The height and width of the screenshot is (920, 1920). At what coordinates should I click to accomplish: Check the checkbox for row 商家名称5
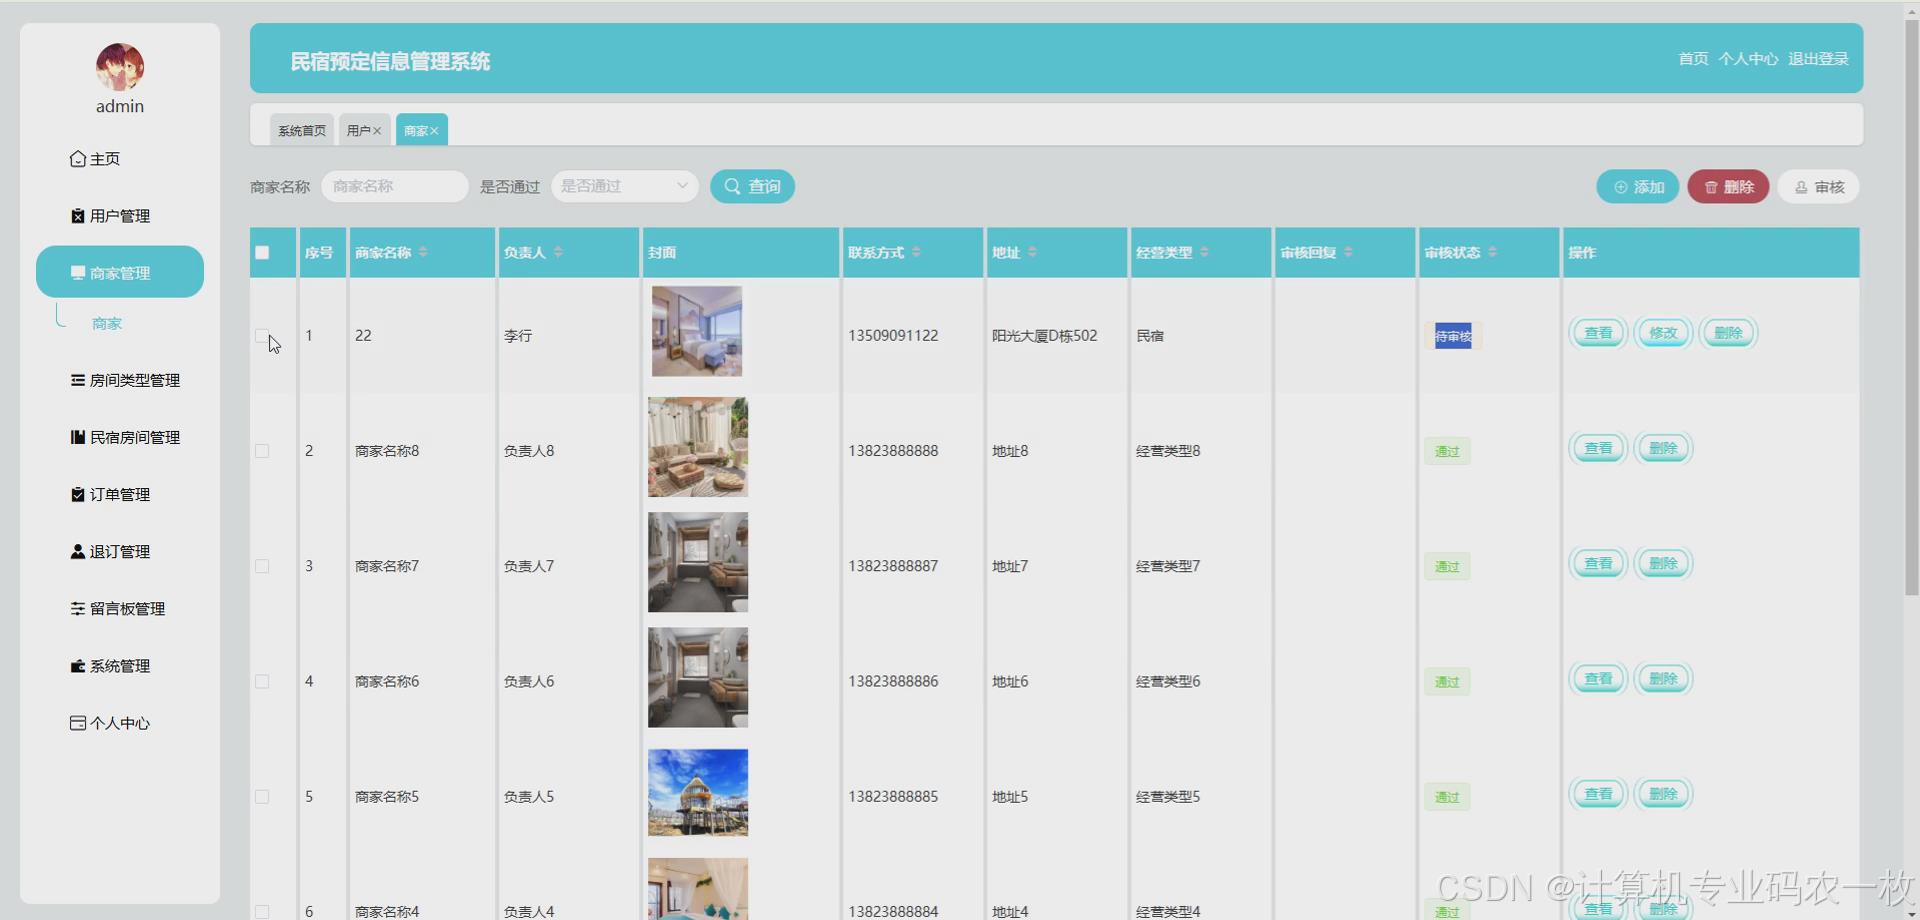click(262, 797)
